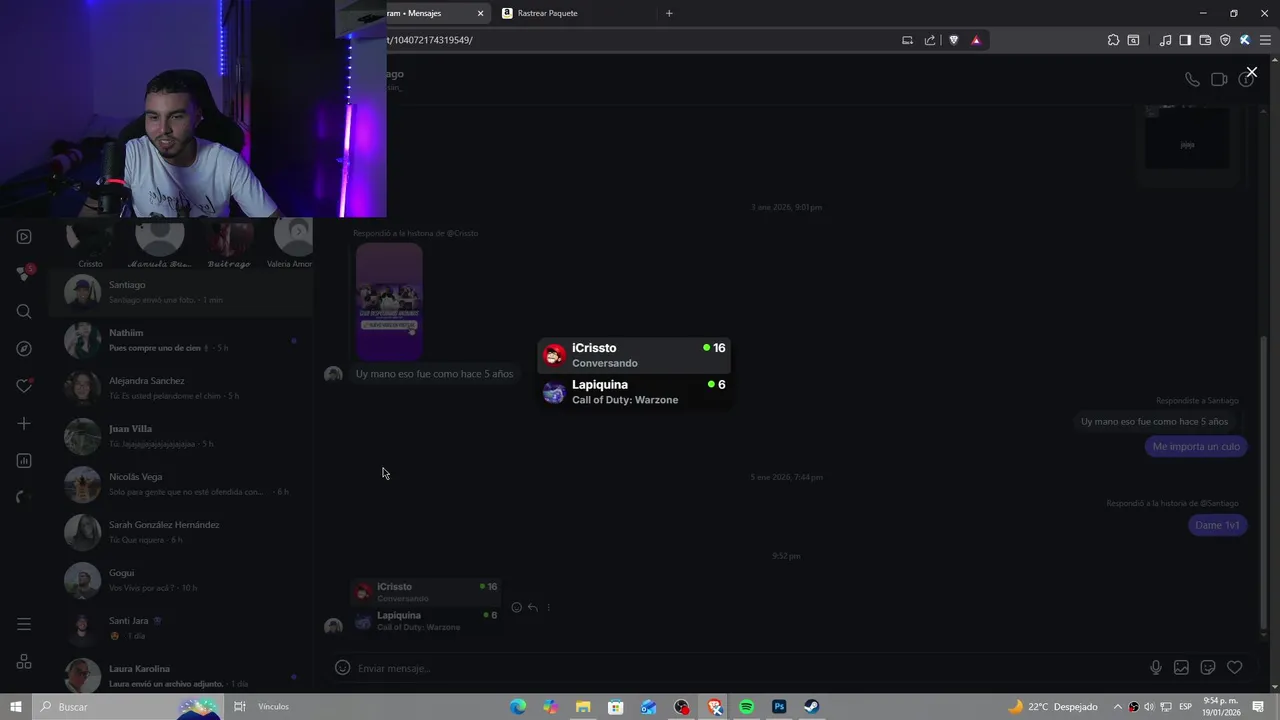The height and width of the screenshot is (720, 1280).
Task: Click the enlarged iCrissto Conversando row
Action: point(634,355)
